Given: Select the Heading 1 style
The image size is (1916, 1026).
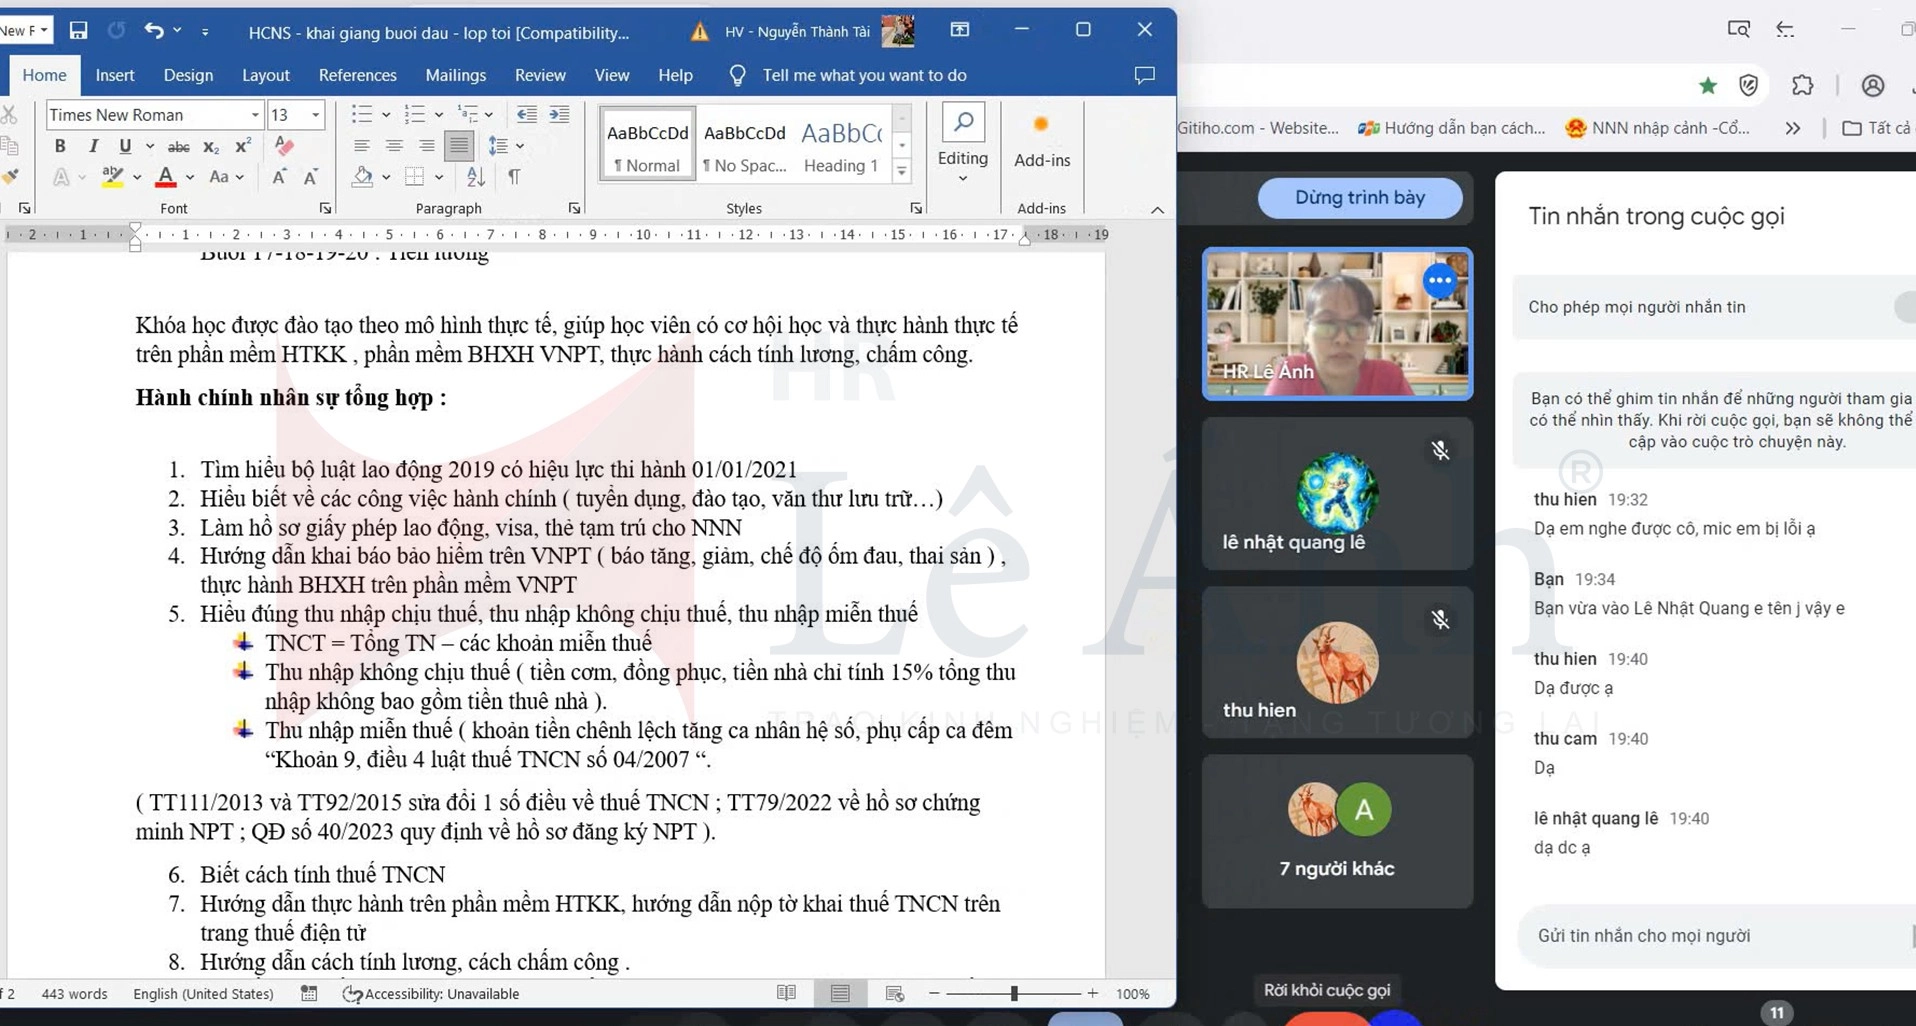Looking at the screenshot, I should pos(841,145).
